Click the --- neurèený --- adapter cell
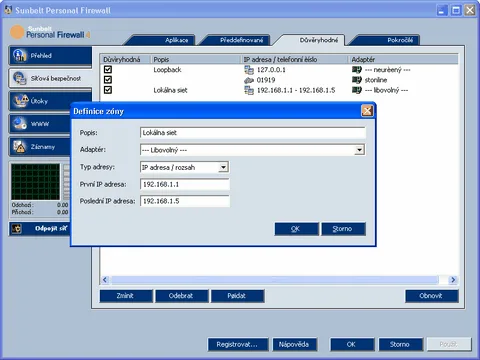Image resolution: width=480 pixels, height=360 pixels. click(388, 70)
